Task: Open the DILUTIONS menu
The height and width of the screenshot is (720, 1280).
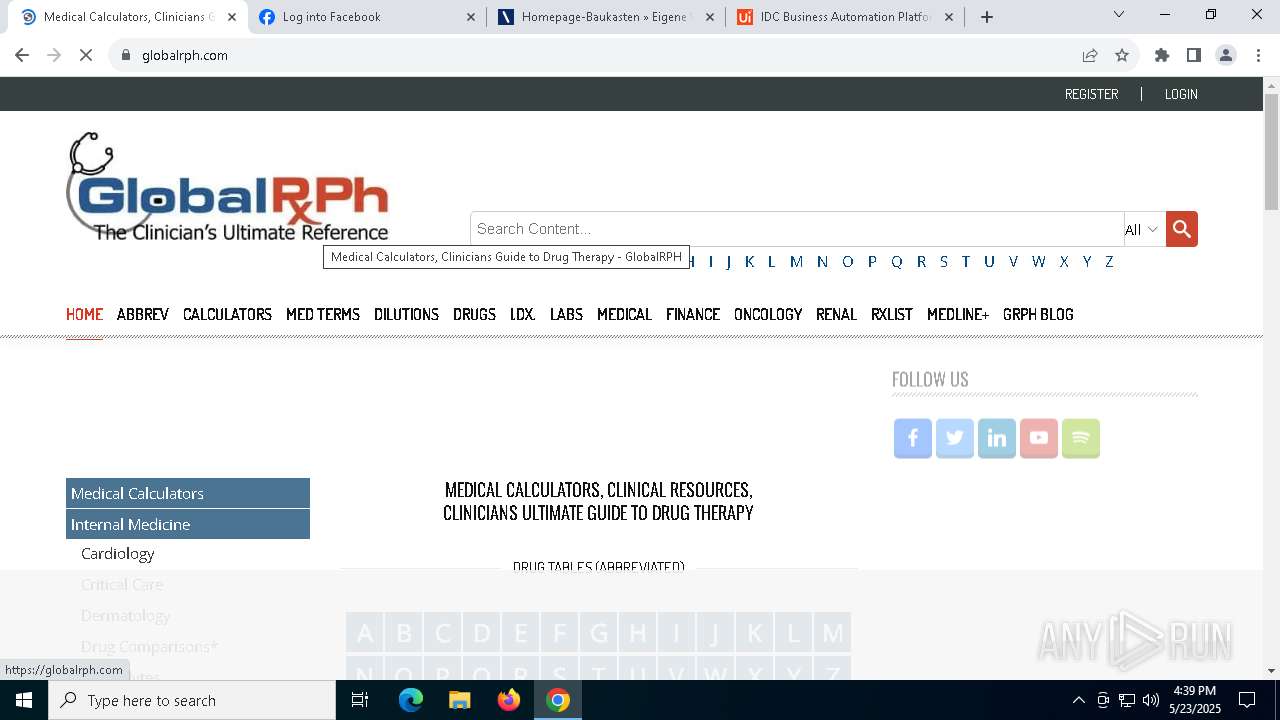Action: (x=406, y=314)
